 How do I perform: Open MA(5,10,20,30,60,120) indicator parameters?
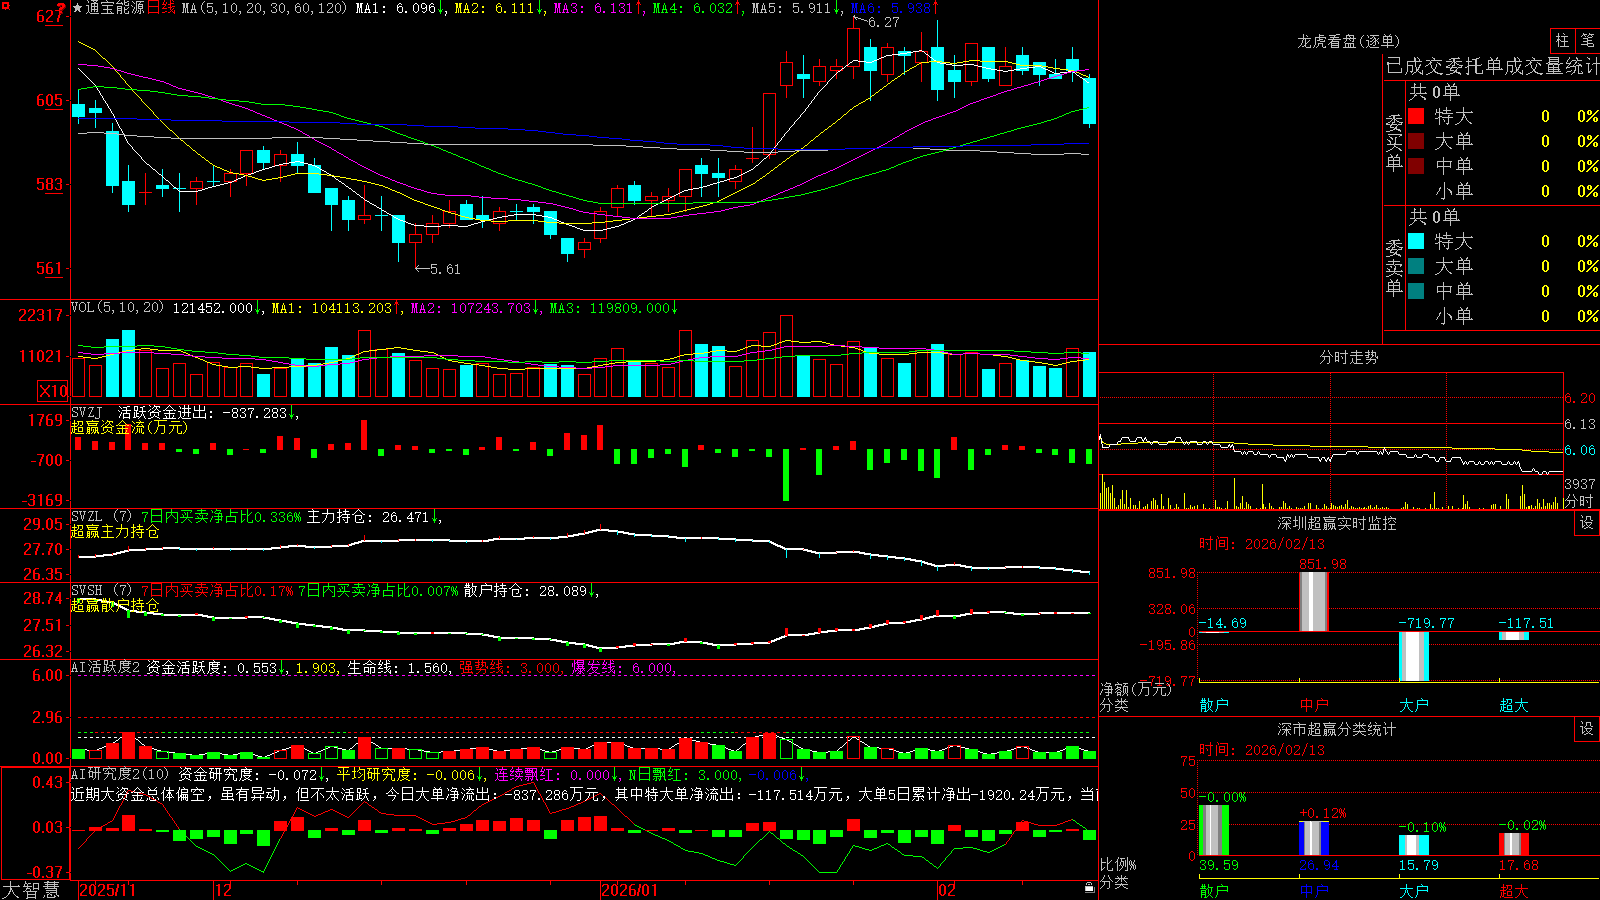[x=264, y=8]
